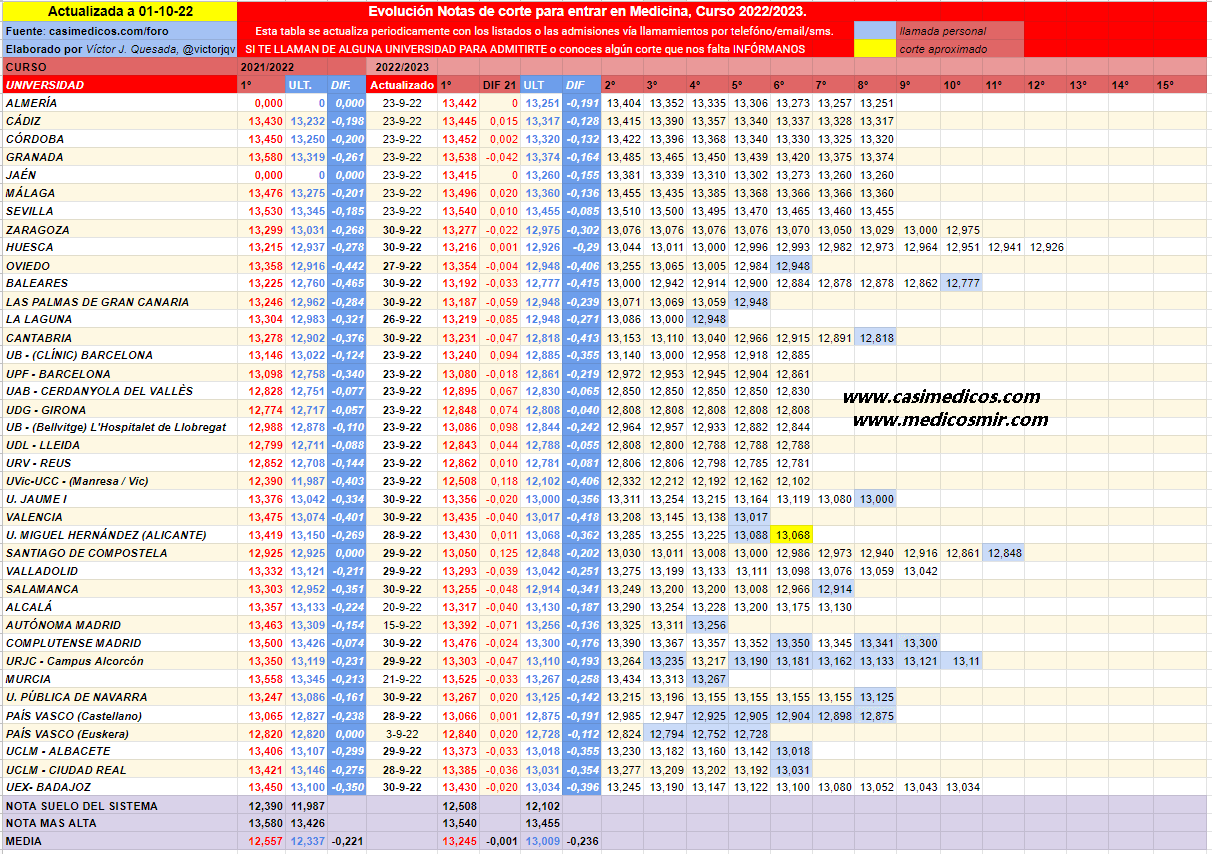
Task: Select the 'UAB - CERDANYOLA DEL VALLÈS' row label
Action: pyautogui.click(x=119, y=391)
